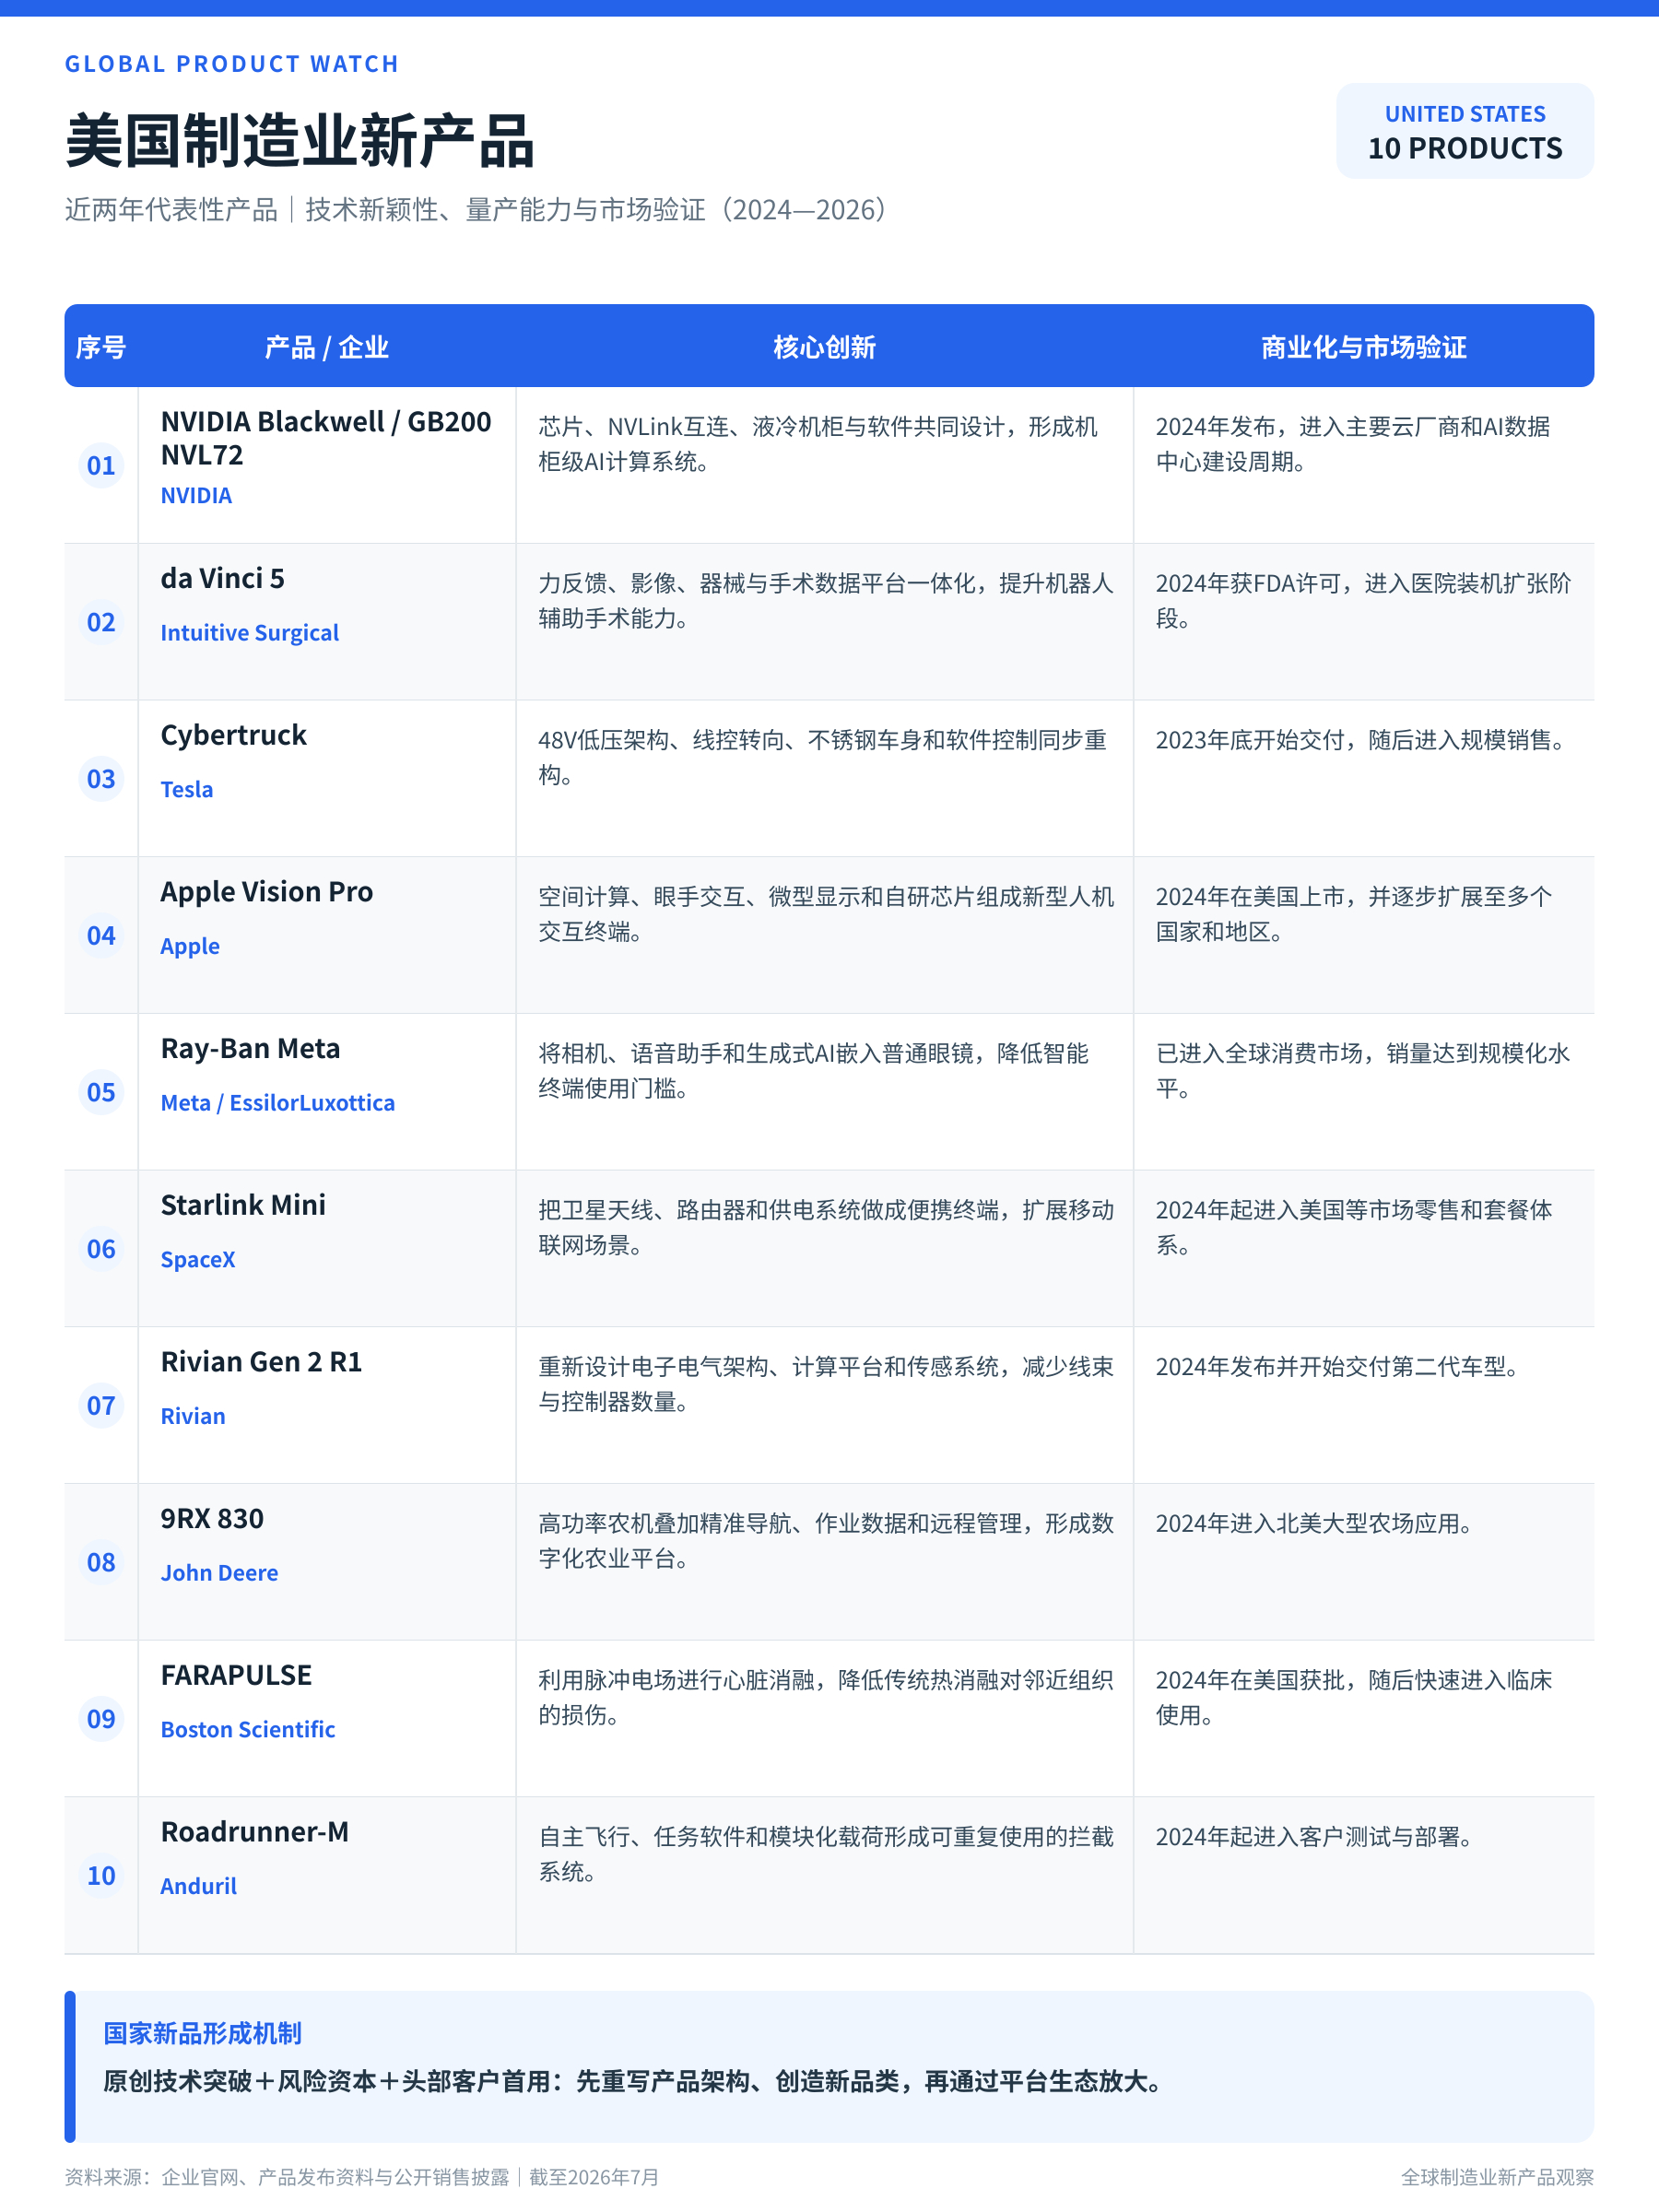The image size is (1659, 2212).
Task: Click the row number badge "04"
Action: pos(101,935)
